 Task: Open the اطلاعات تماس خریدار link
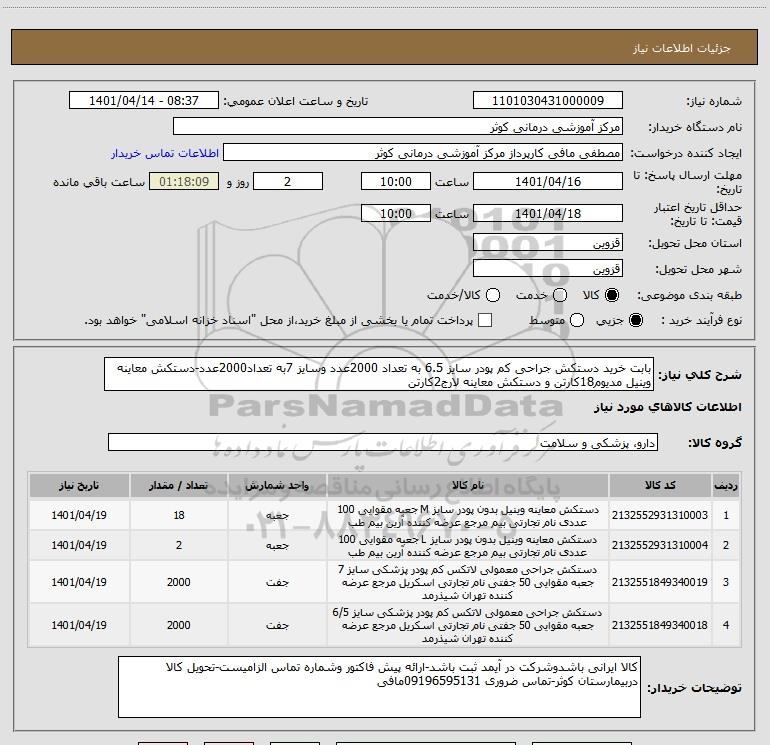tap(165, 153)
